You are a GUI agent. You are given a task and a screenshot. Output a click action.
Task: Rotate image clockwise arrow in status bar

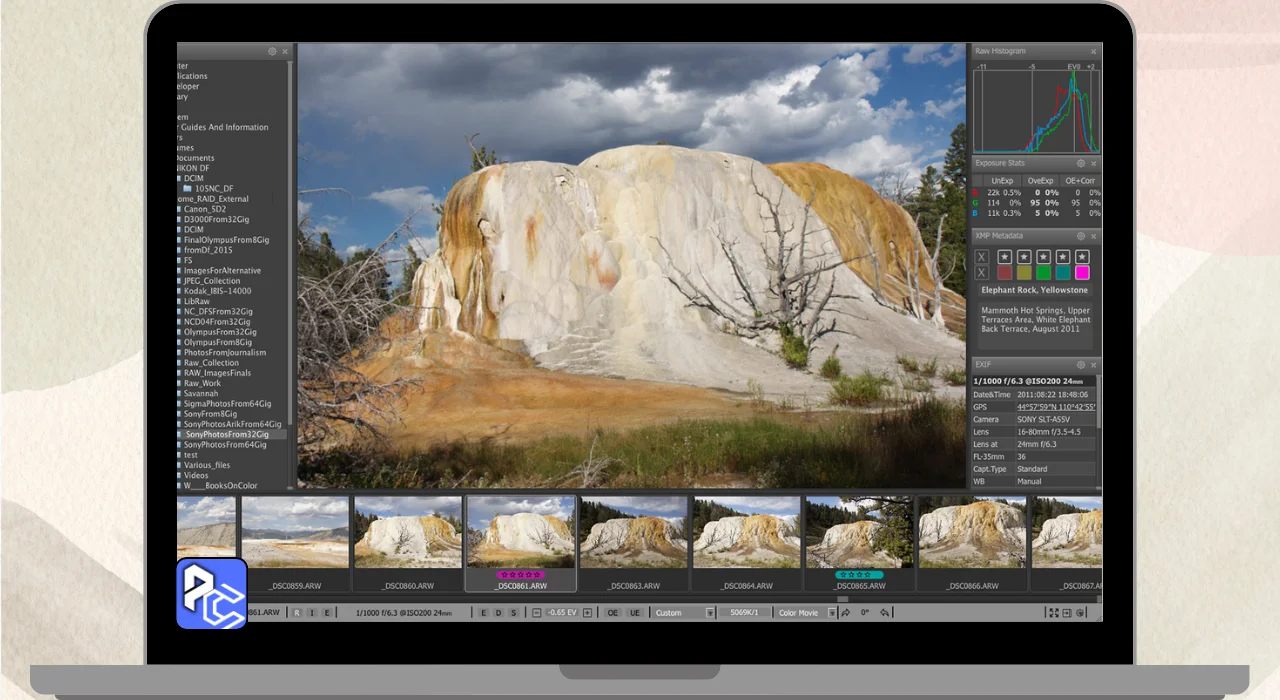pos(845,613)
